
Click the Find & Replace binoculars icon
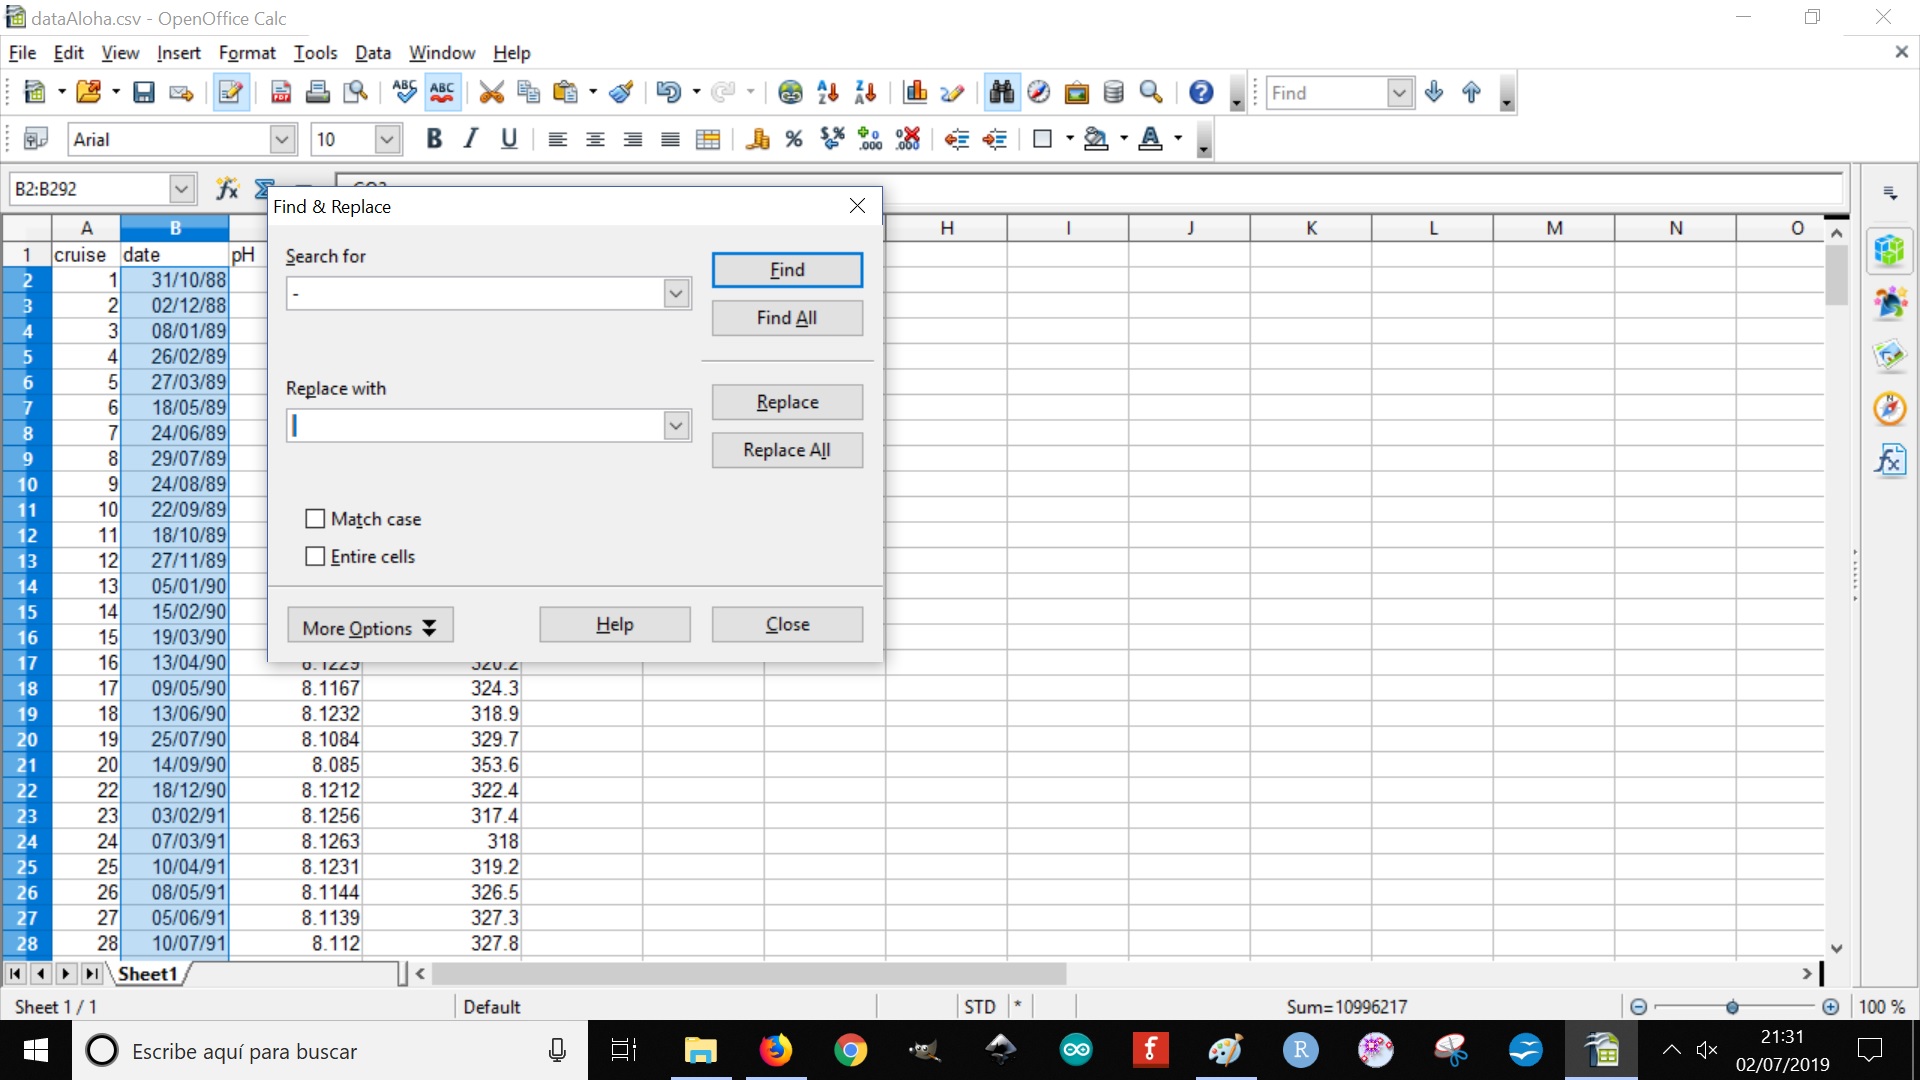click(x=1001, y=93)
